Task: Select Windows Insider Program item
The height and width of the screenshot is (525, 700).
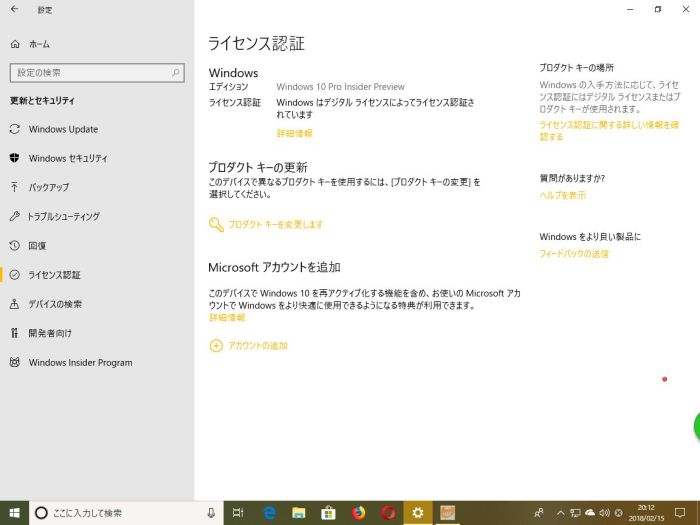Action: pos(80,363)
